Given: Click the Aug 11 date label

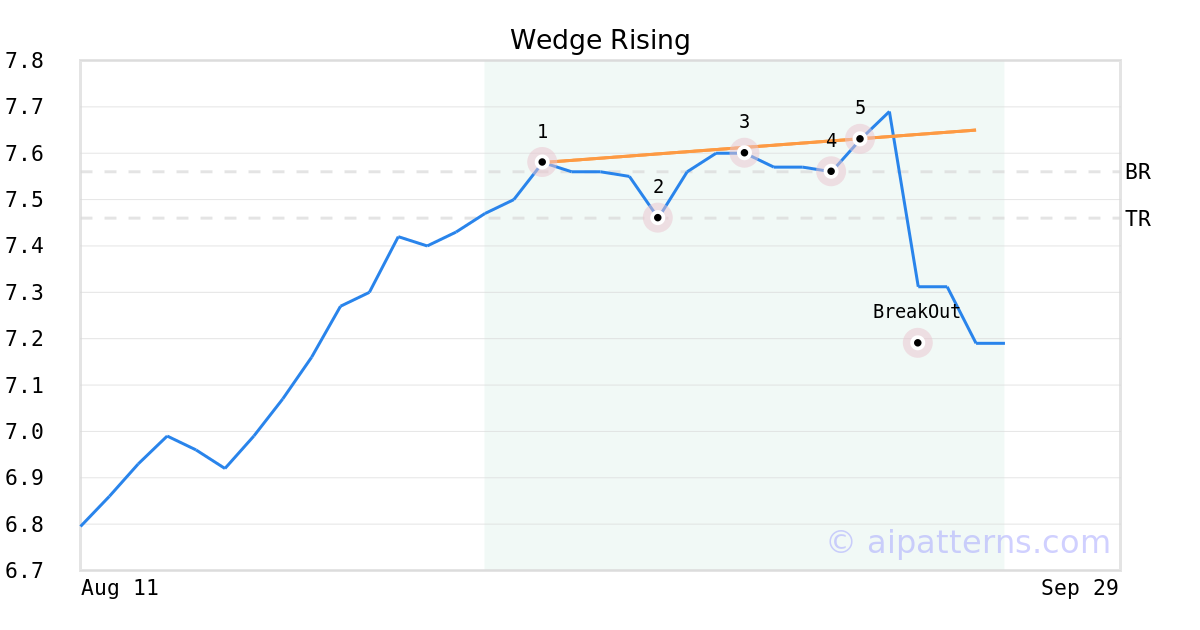Looking at the screenshot, I should 119,588.
